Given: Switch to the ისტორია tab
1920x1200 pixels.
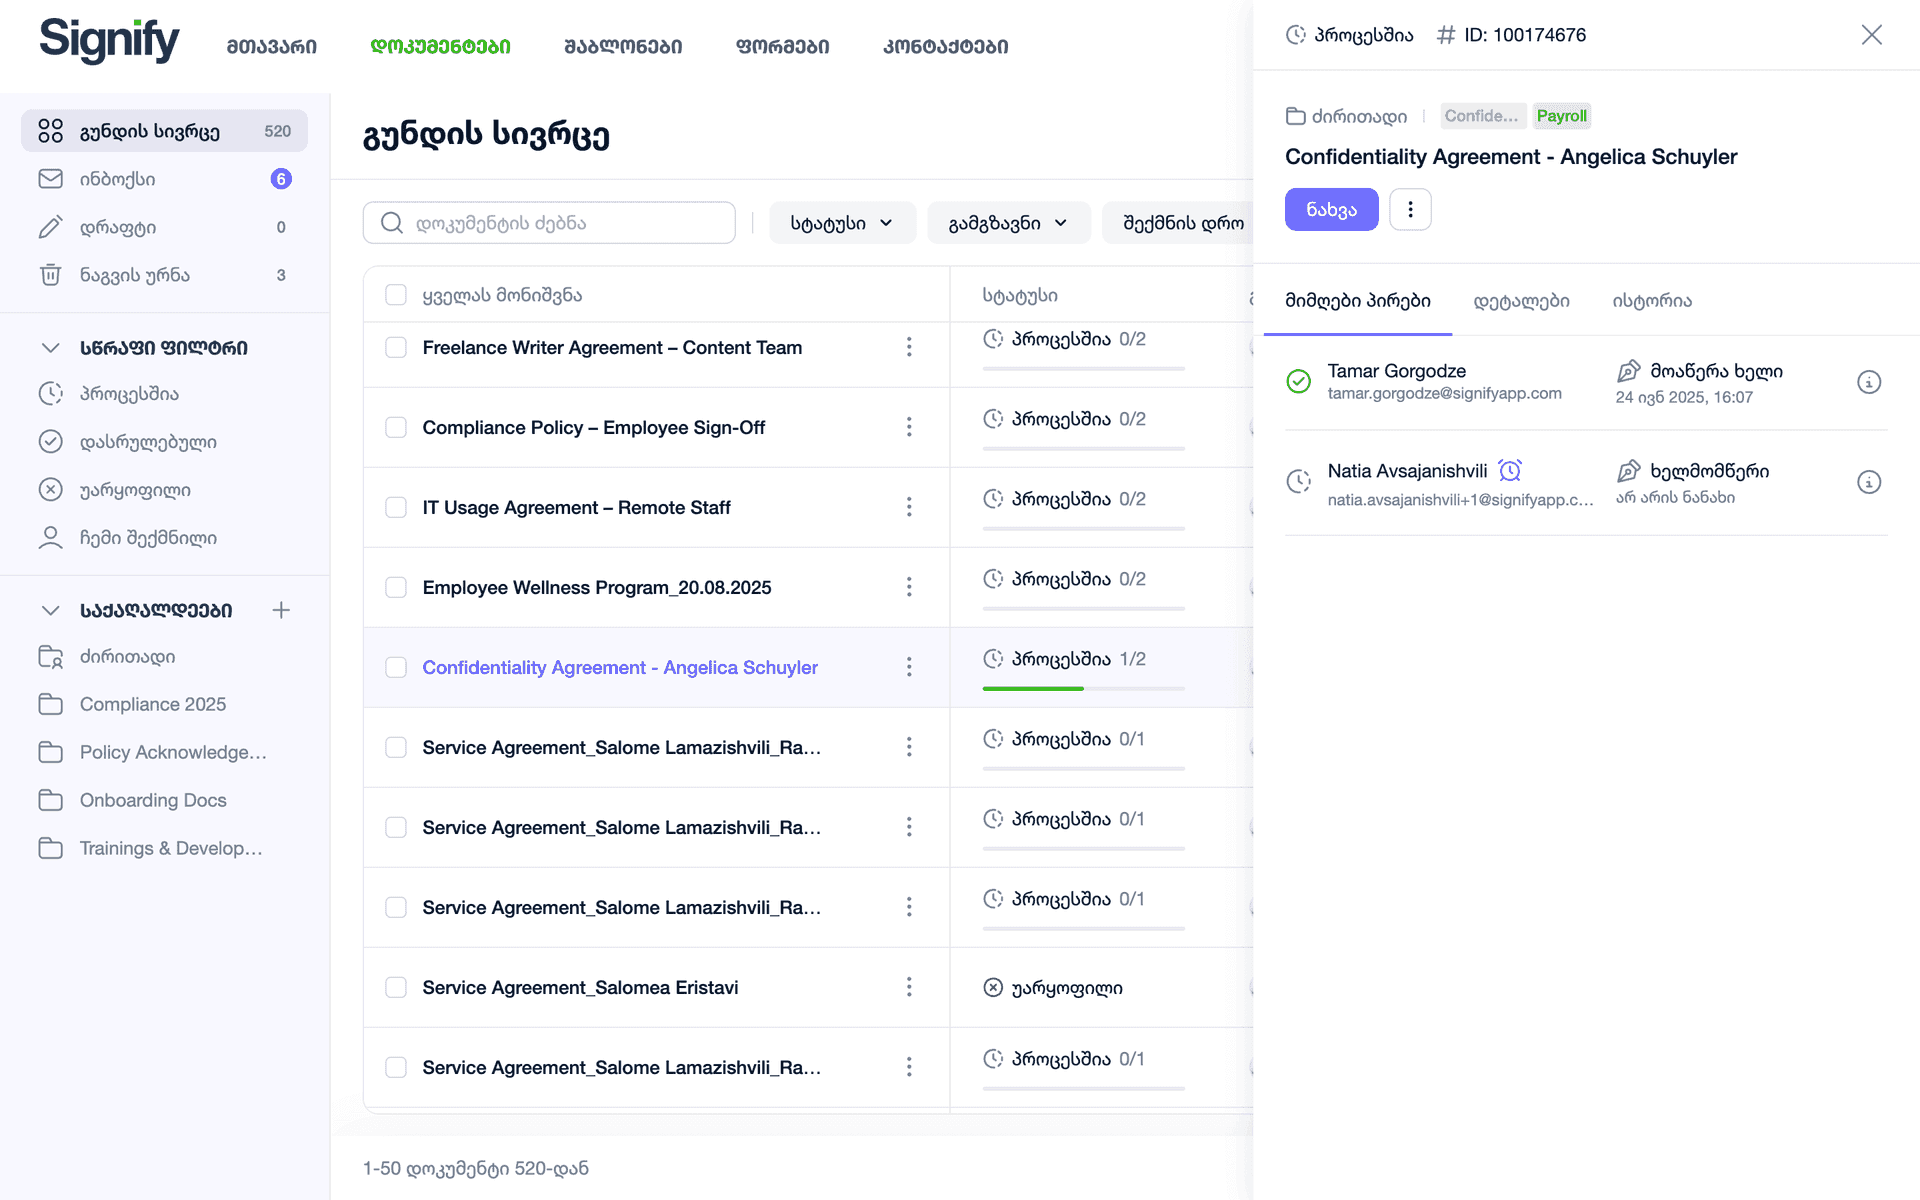Looking at the screenshot, I should point(1652,301).
